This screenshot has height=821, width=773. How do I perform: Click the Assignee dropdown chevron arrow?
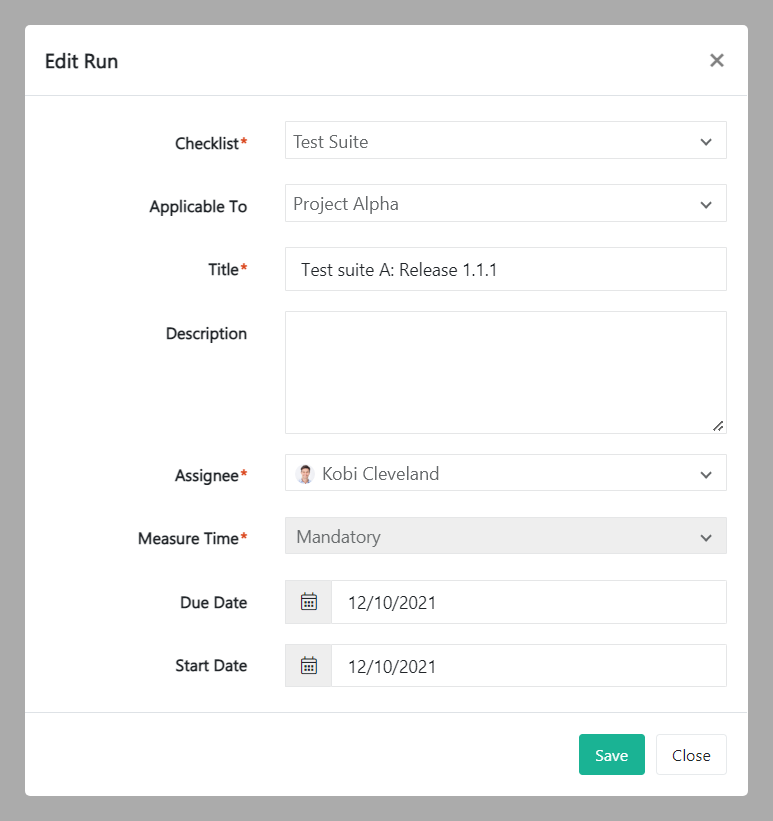706,474
